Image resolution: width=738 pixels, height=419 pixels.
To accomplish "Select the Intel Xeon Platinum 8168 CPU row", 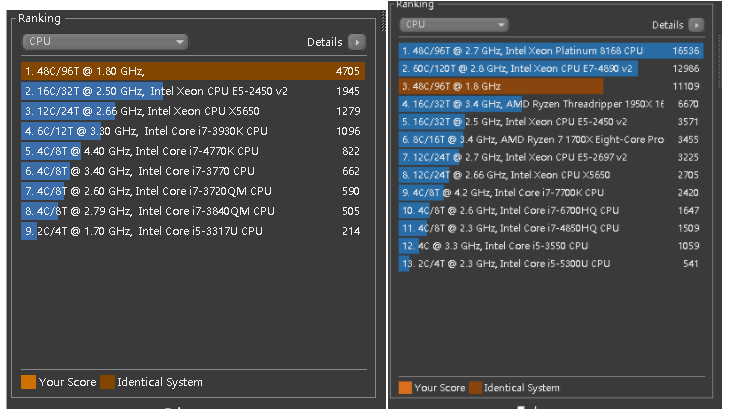I will [x=551, y=51].
